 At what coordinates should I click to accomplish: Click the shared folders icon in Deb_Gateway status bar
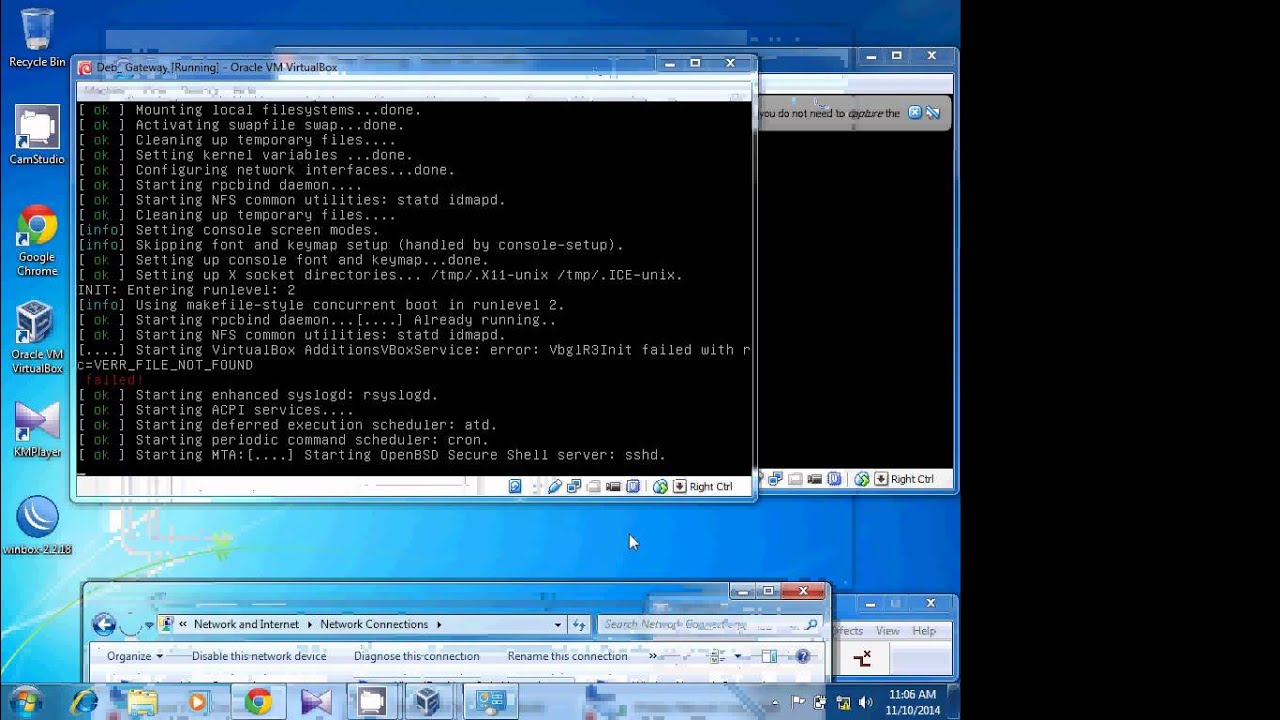[594, 486]
